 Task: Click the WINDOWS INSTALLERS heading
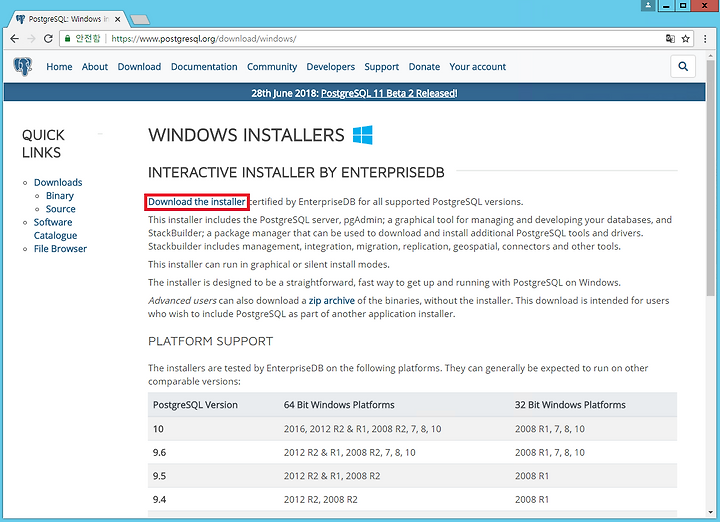pyautogui.click(x=246, y=135)
